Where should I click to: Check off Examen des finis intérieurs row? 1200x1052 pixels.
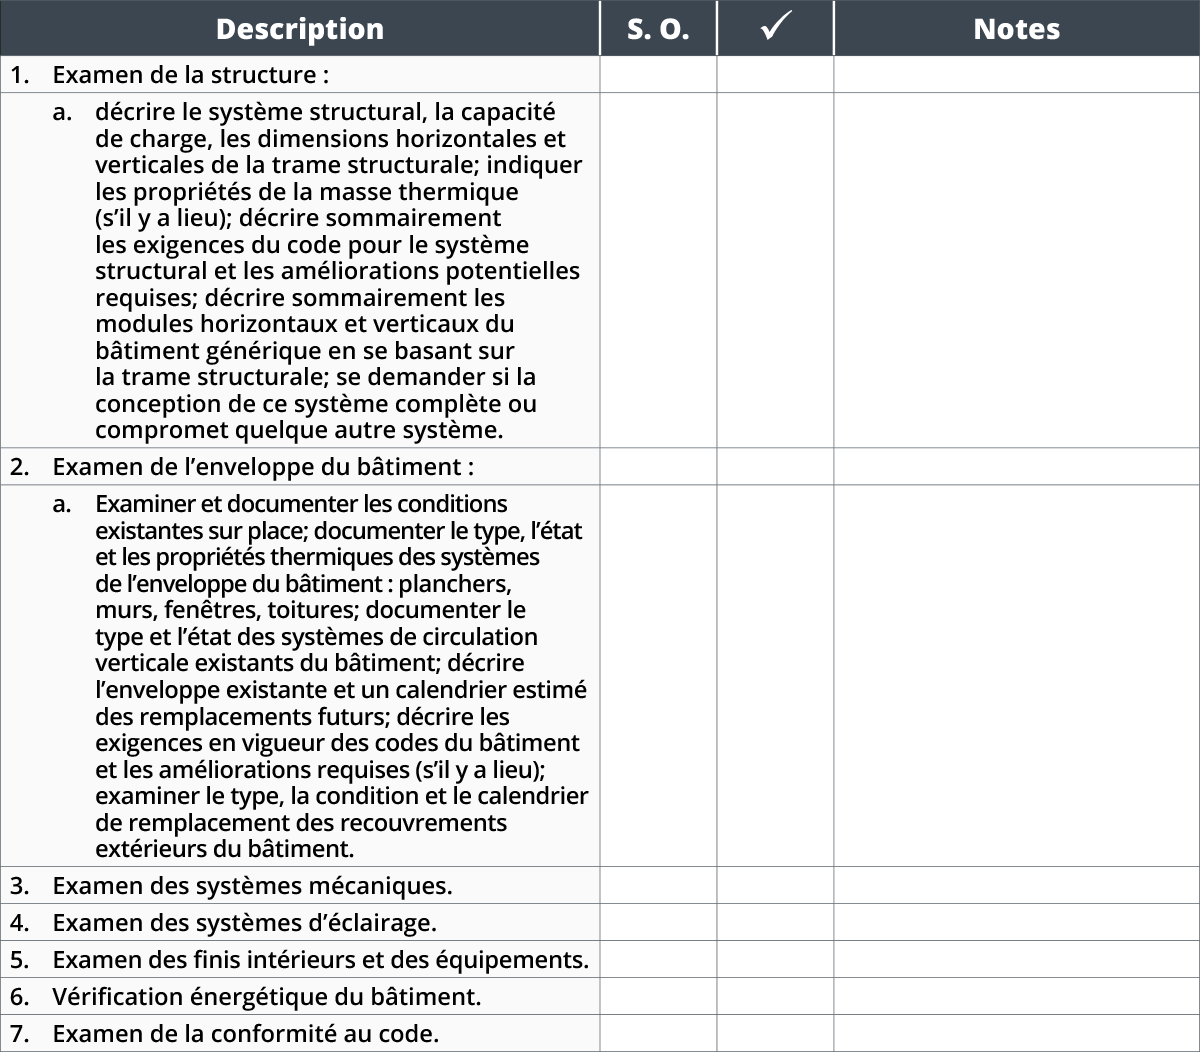(x=775, y=960)
